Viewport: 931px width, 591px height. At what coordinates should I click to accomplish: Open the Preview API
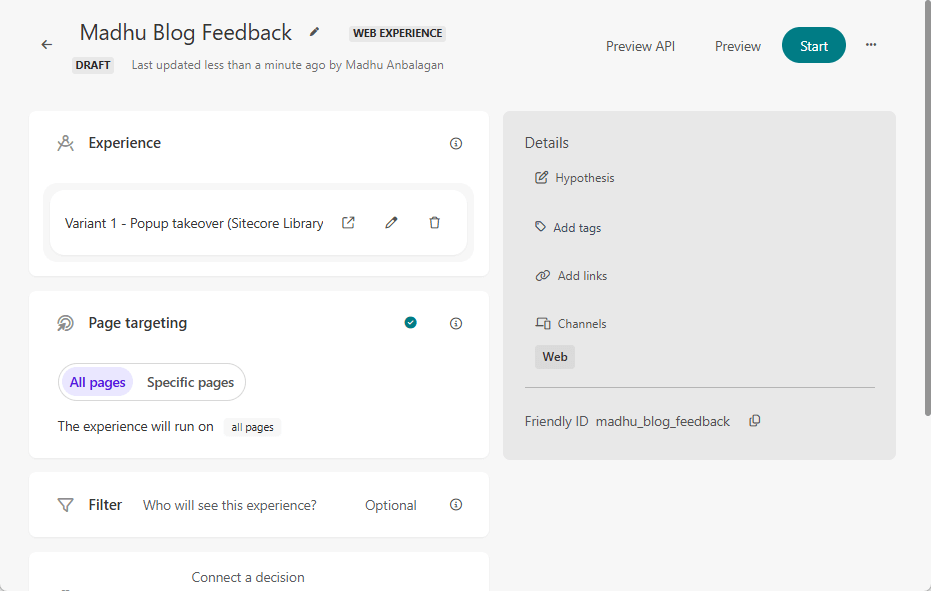(x=640, y=46)
